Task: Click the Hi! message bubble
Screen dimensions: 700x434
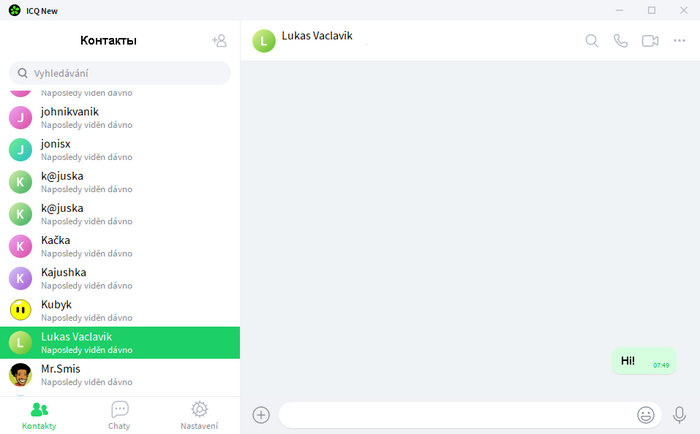Action: click(x=644, y=361)
